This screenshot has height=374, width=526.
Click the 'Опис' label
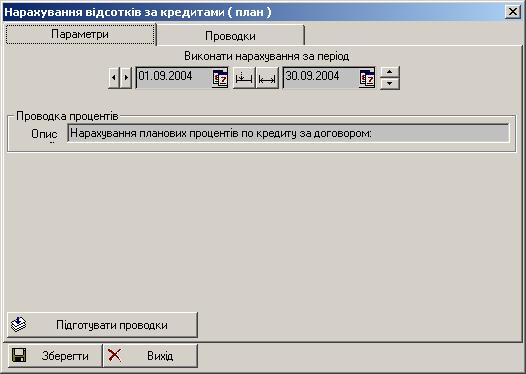[44, 134]
